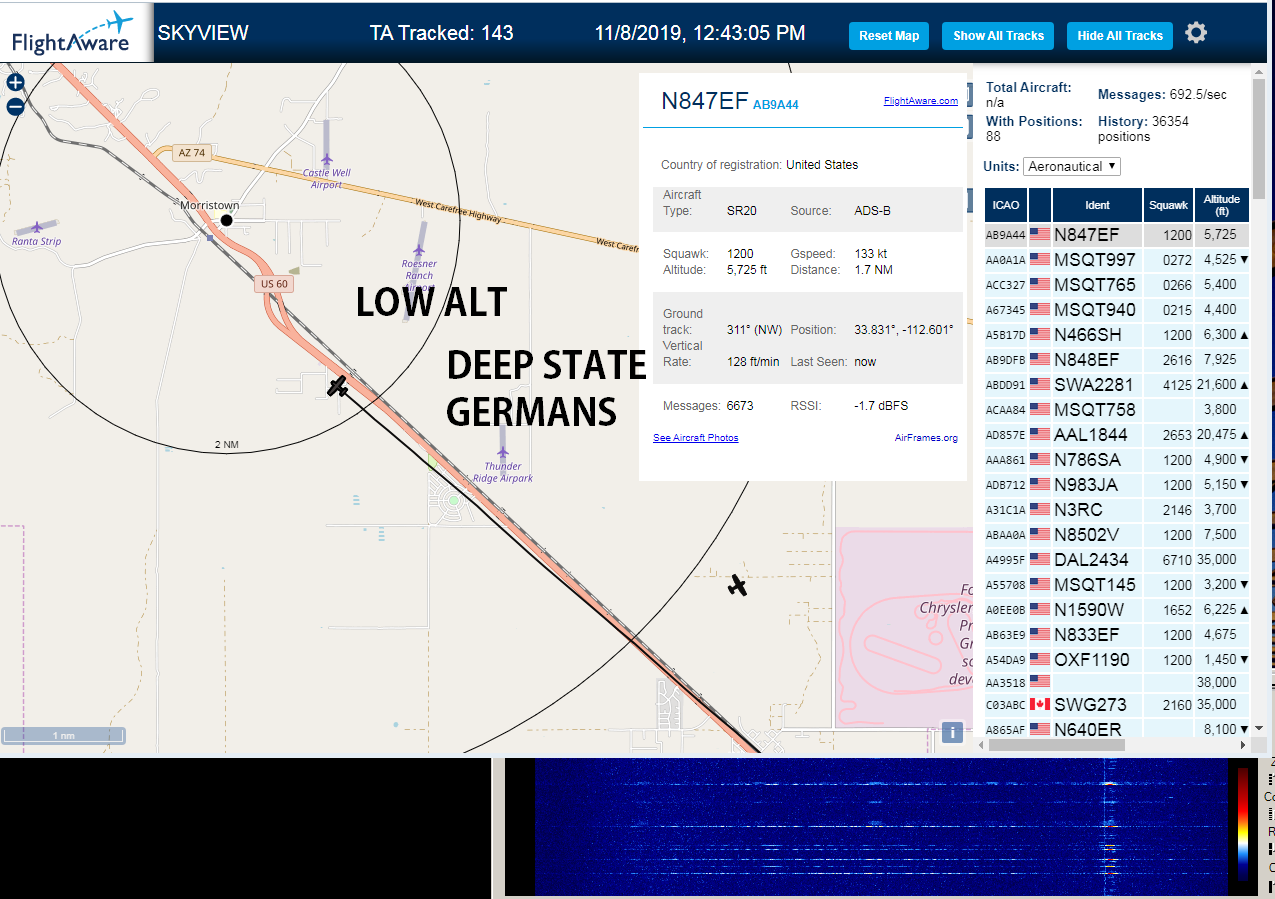Select the AAL1844 aircraft row

click(x=1117, y=435)
